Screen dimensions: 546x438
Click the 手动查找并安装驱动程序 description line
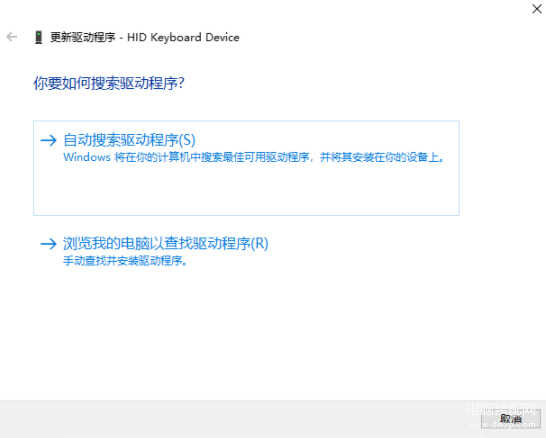pyautogui.click(x=125, y=260)
